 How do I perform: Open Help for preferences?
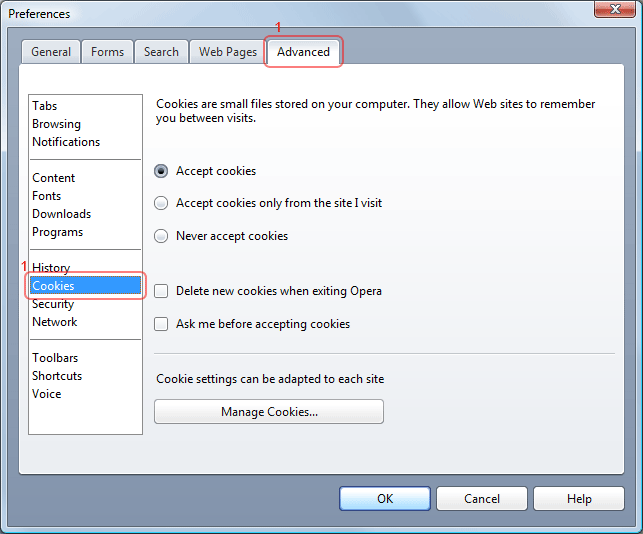point(579,498)
